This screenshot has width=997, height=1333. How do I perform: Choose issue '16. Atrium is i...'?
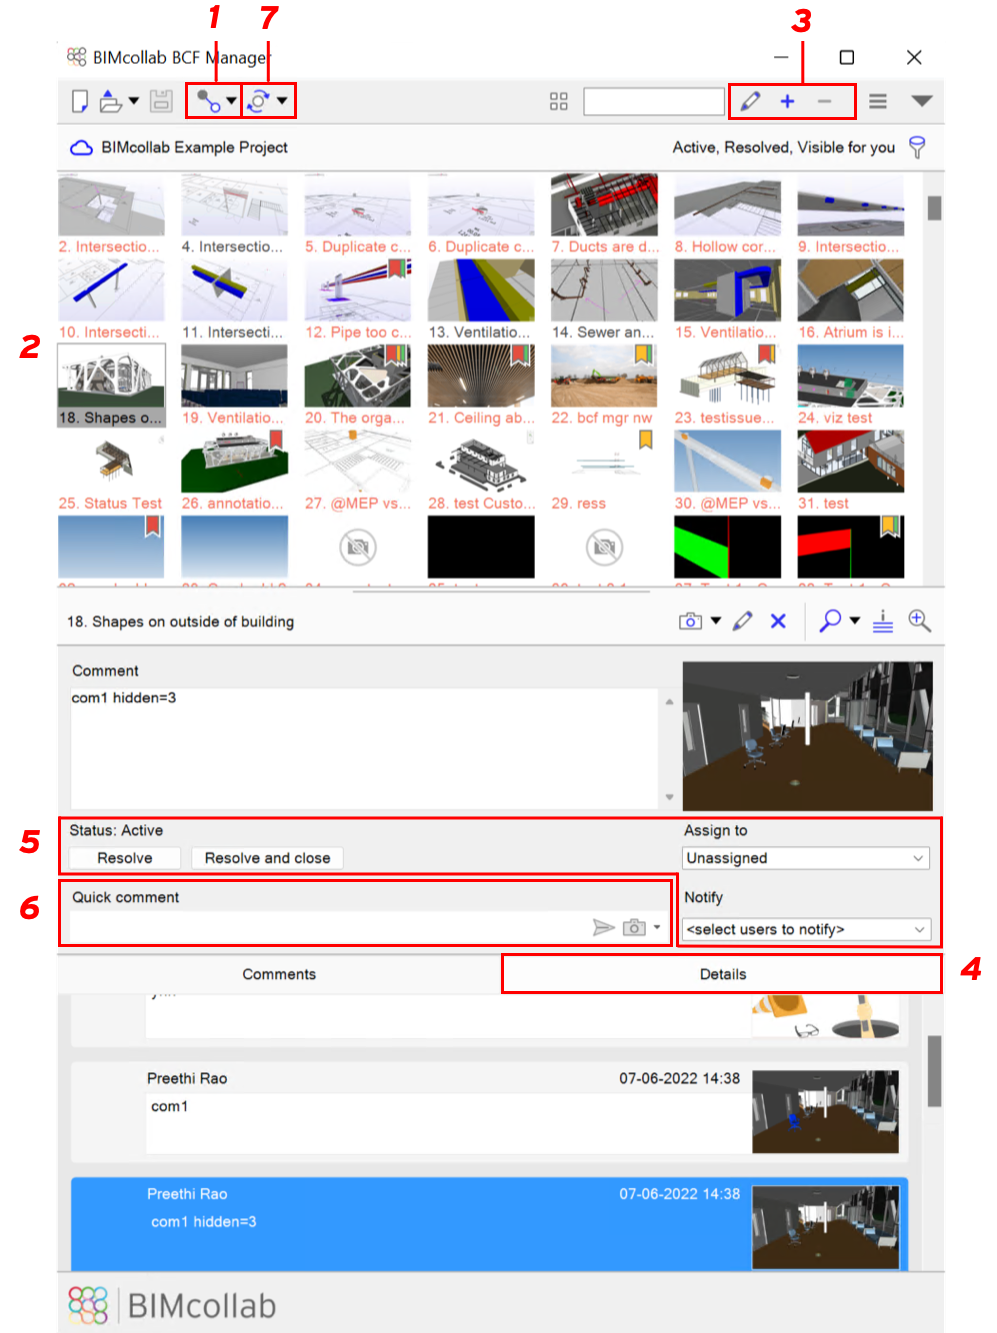point(851,301)
